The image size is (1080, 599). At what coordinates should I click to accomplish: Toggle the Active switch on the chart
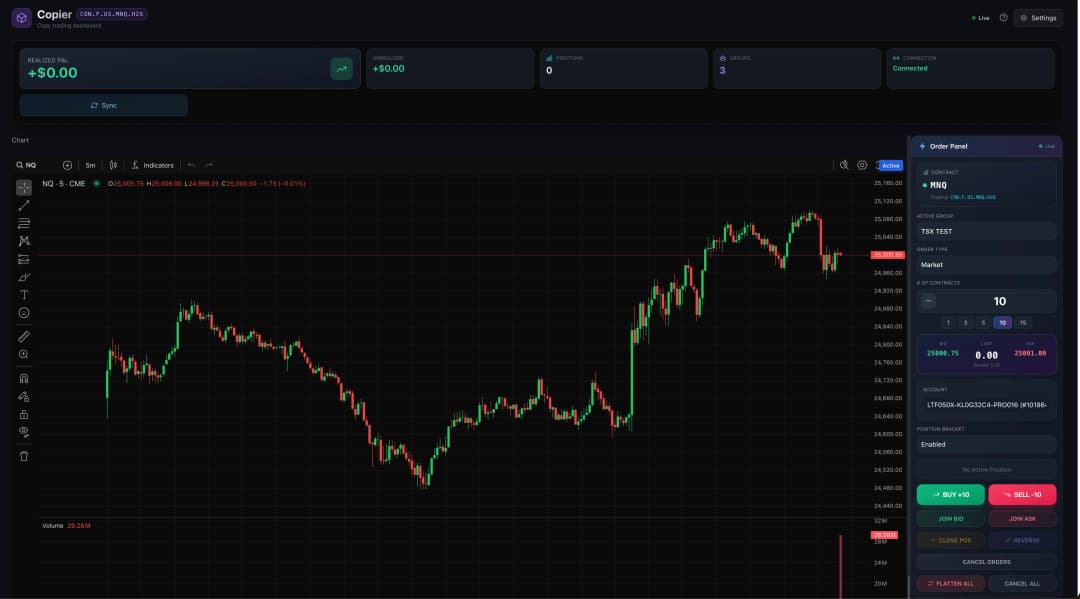pos(889,164)
